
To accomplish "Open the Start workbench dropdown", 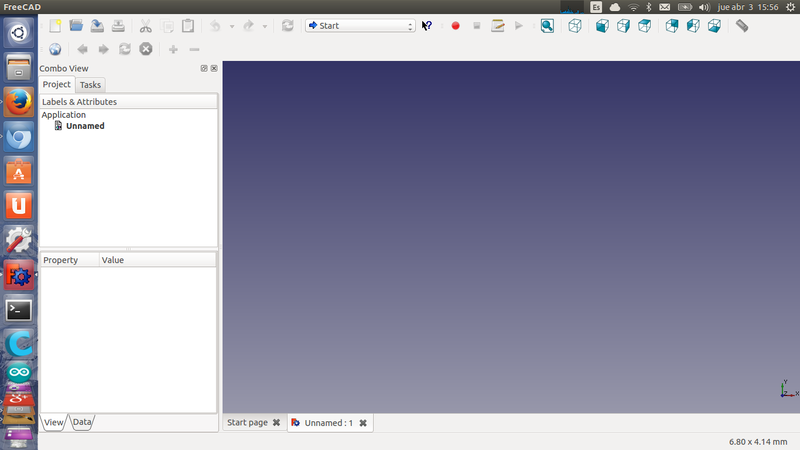I will click(360, 26).
